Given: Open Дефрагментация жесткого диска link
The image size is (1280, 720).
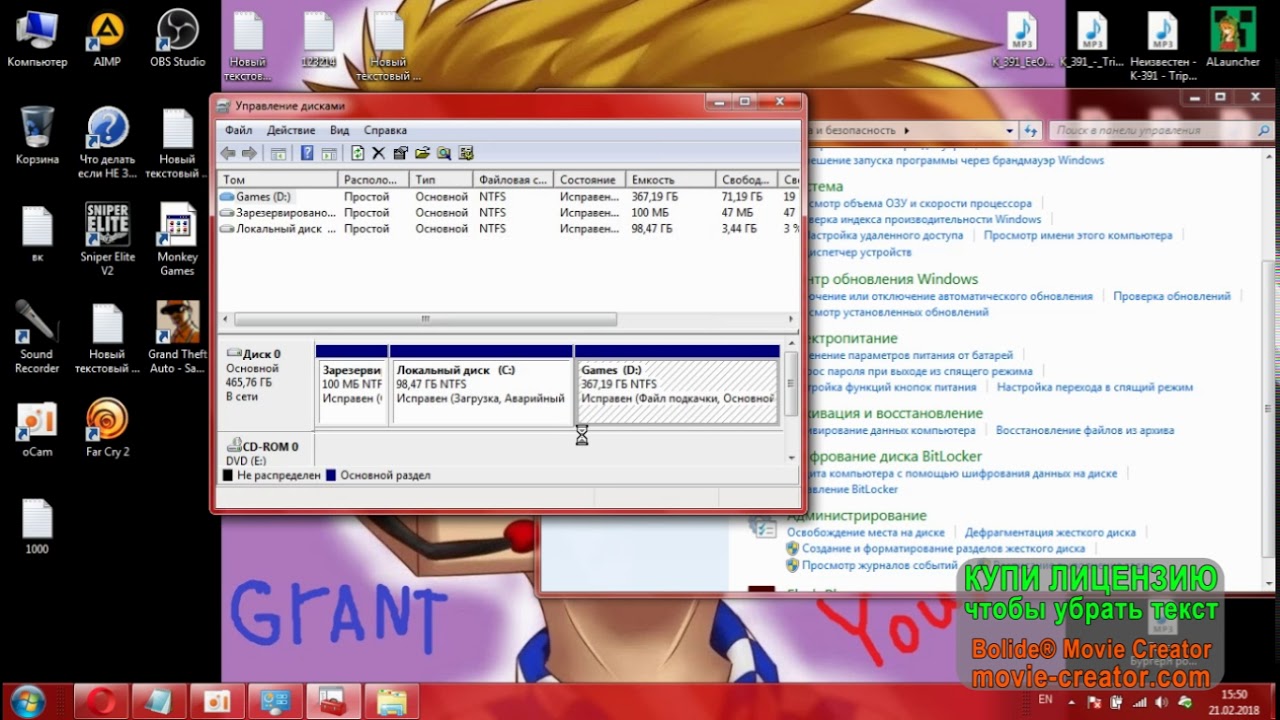Looking at the screenshot, I should click(x=1050, y=533).
